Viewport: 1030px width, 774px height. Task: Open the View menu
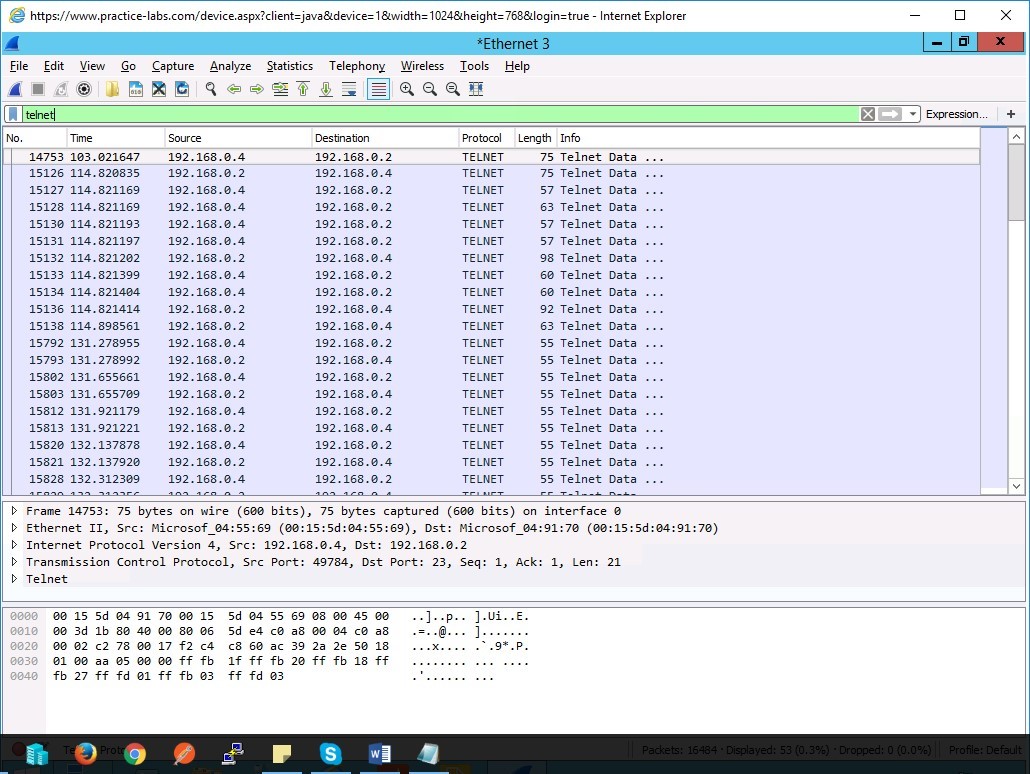[92, 66]
